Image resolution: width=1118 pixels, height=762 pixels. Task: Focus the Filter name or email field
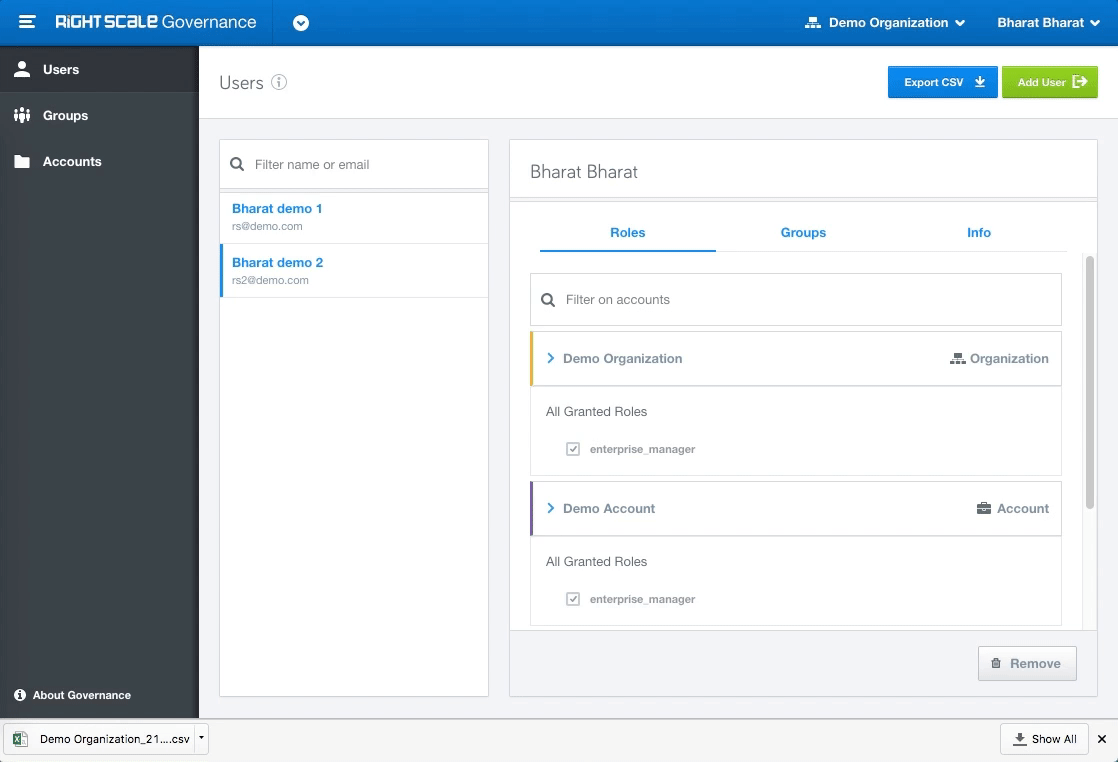(x=354, y=165)
